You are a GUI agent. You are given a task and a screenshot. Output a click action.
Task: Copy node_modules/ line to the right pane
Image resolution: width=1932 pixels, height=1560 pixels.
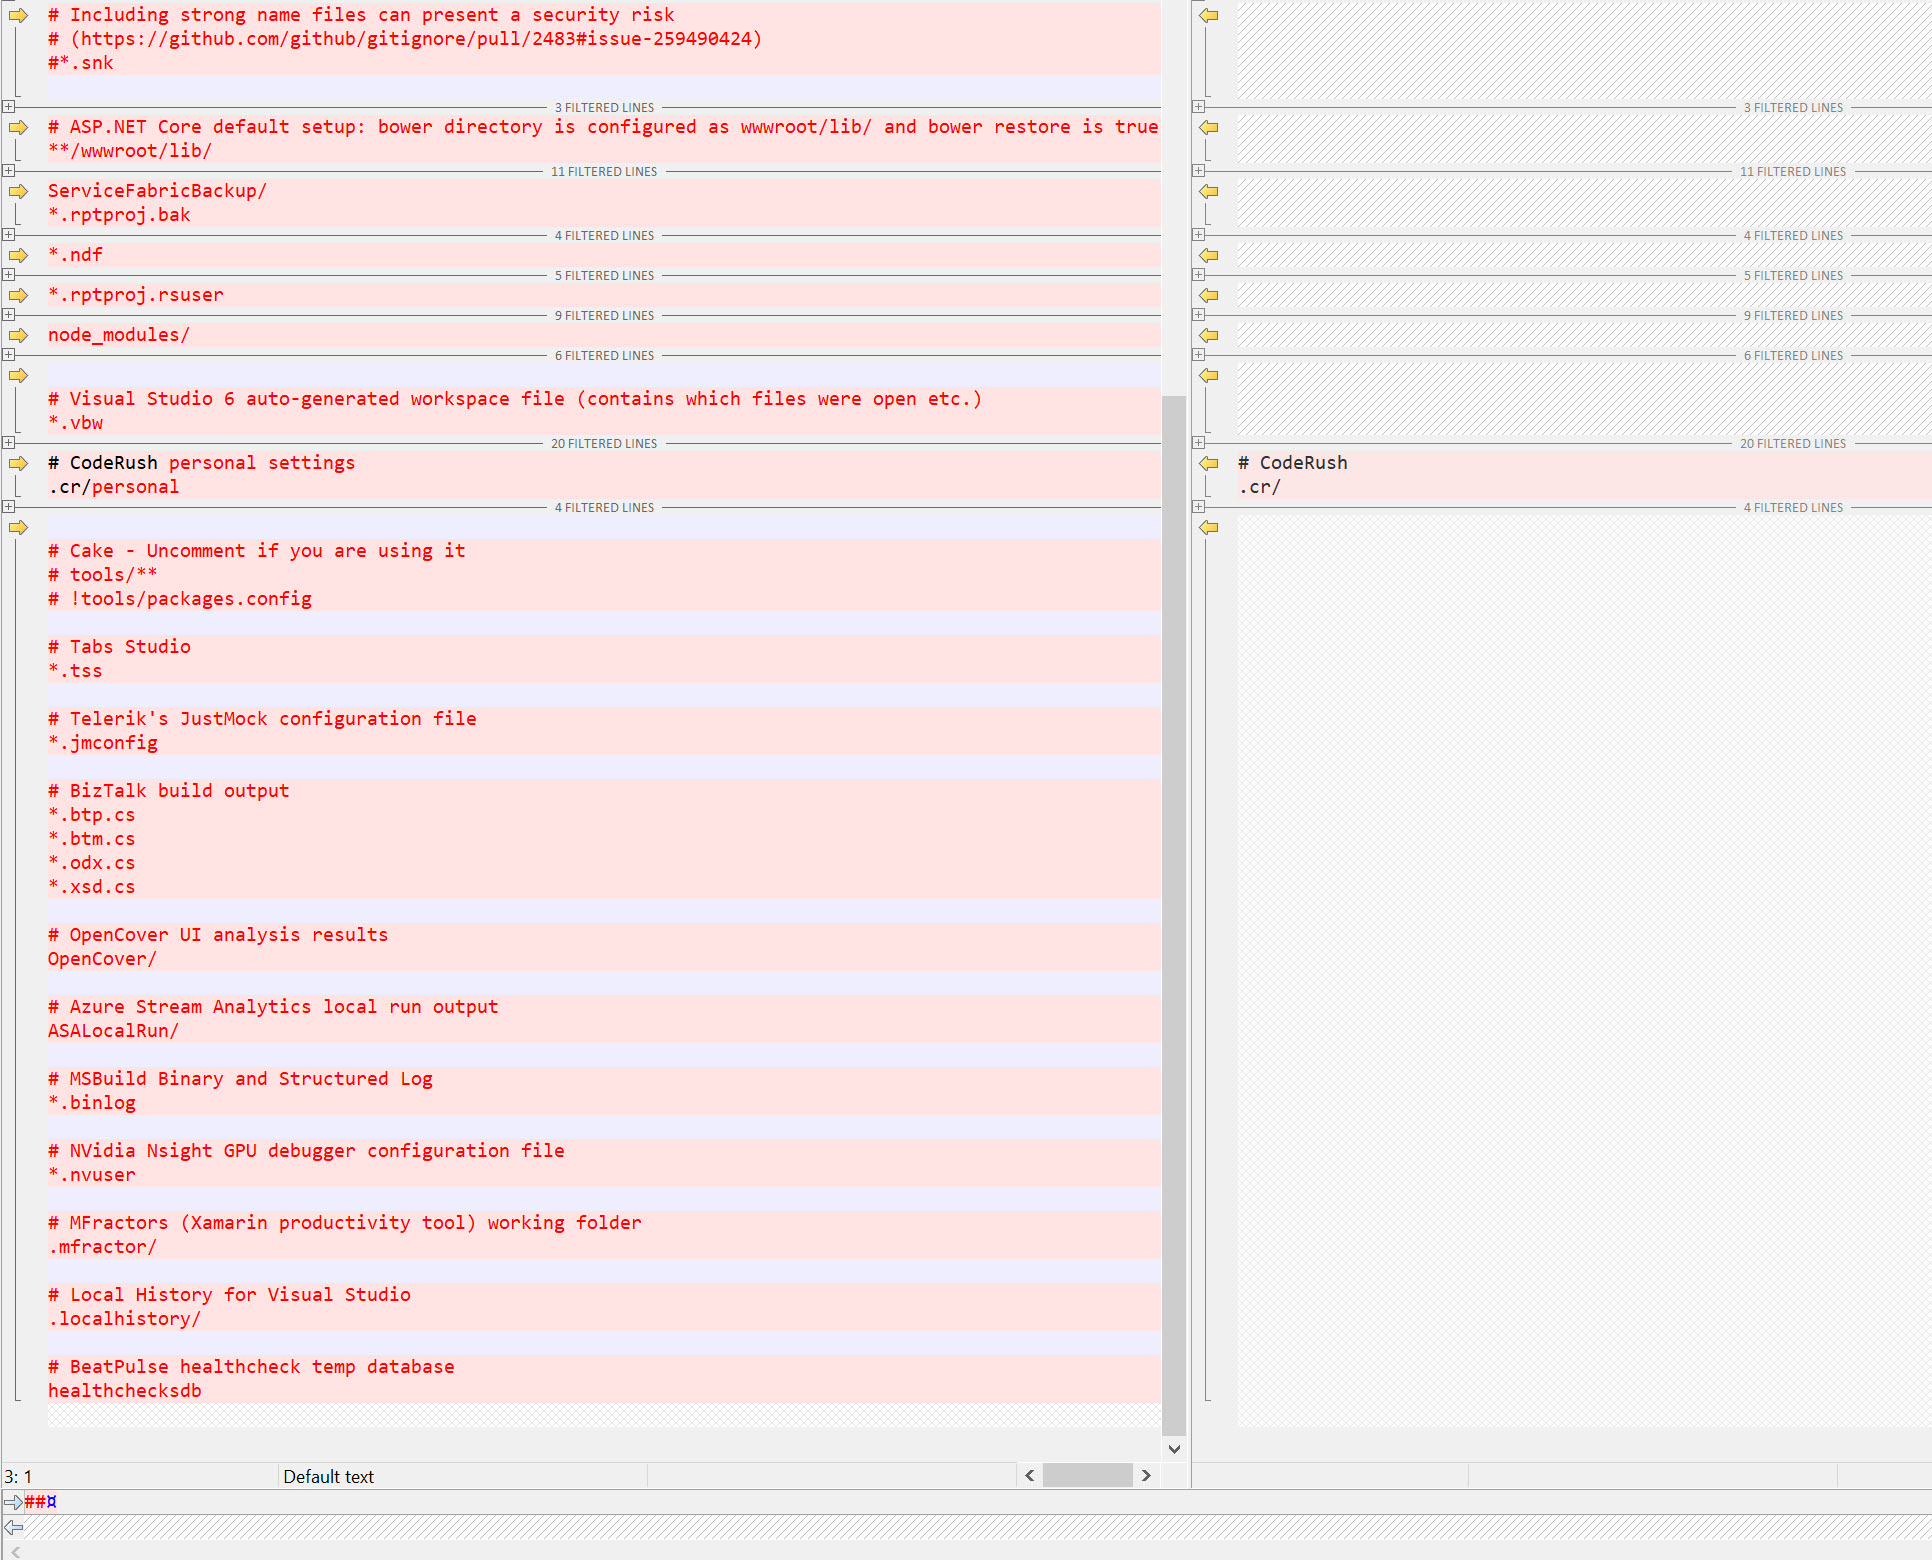(18, 335)
